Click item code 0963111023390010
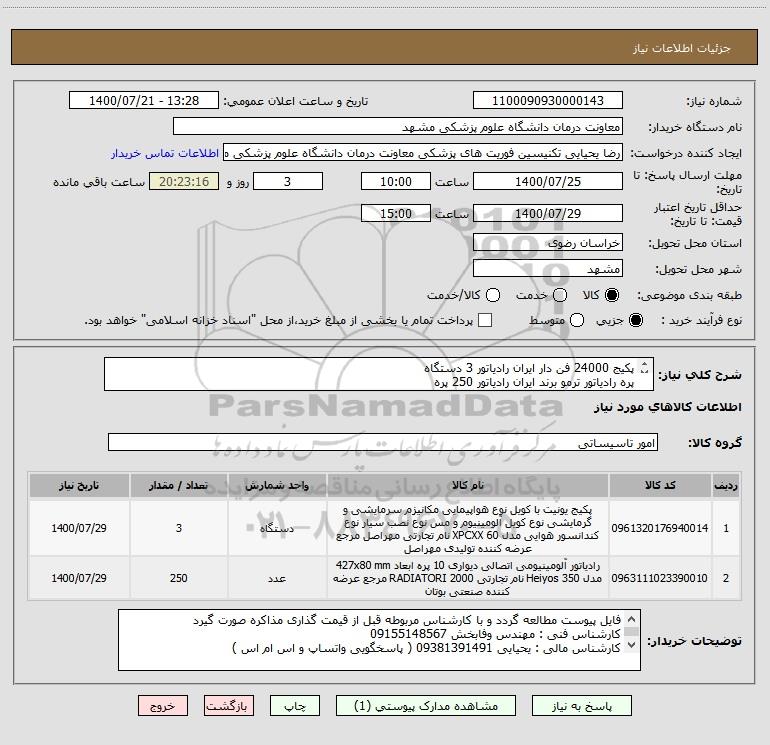 point(660,578)
